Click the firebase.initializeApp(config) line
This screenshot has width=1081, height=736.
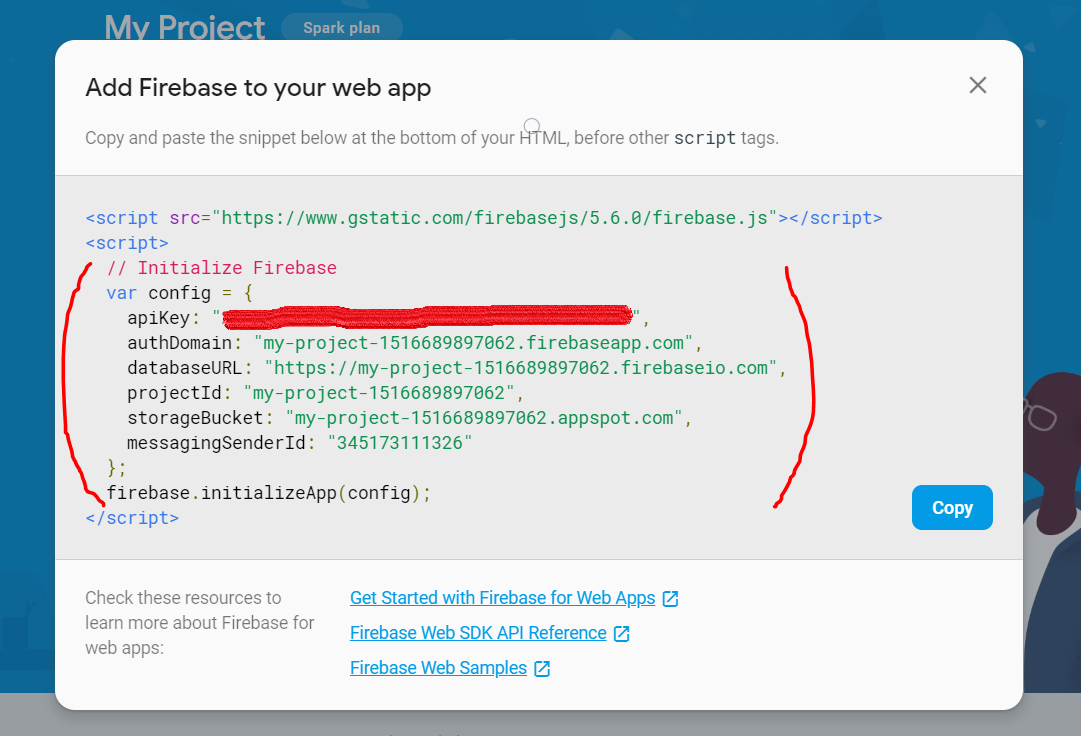[x=269, y=493]
